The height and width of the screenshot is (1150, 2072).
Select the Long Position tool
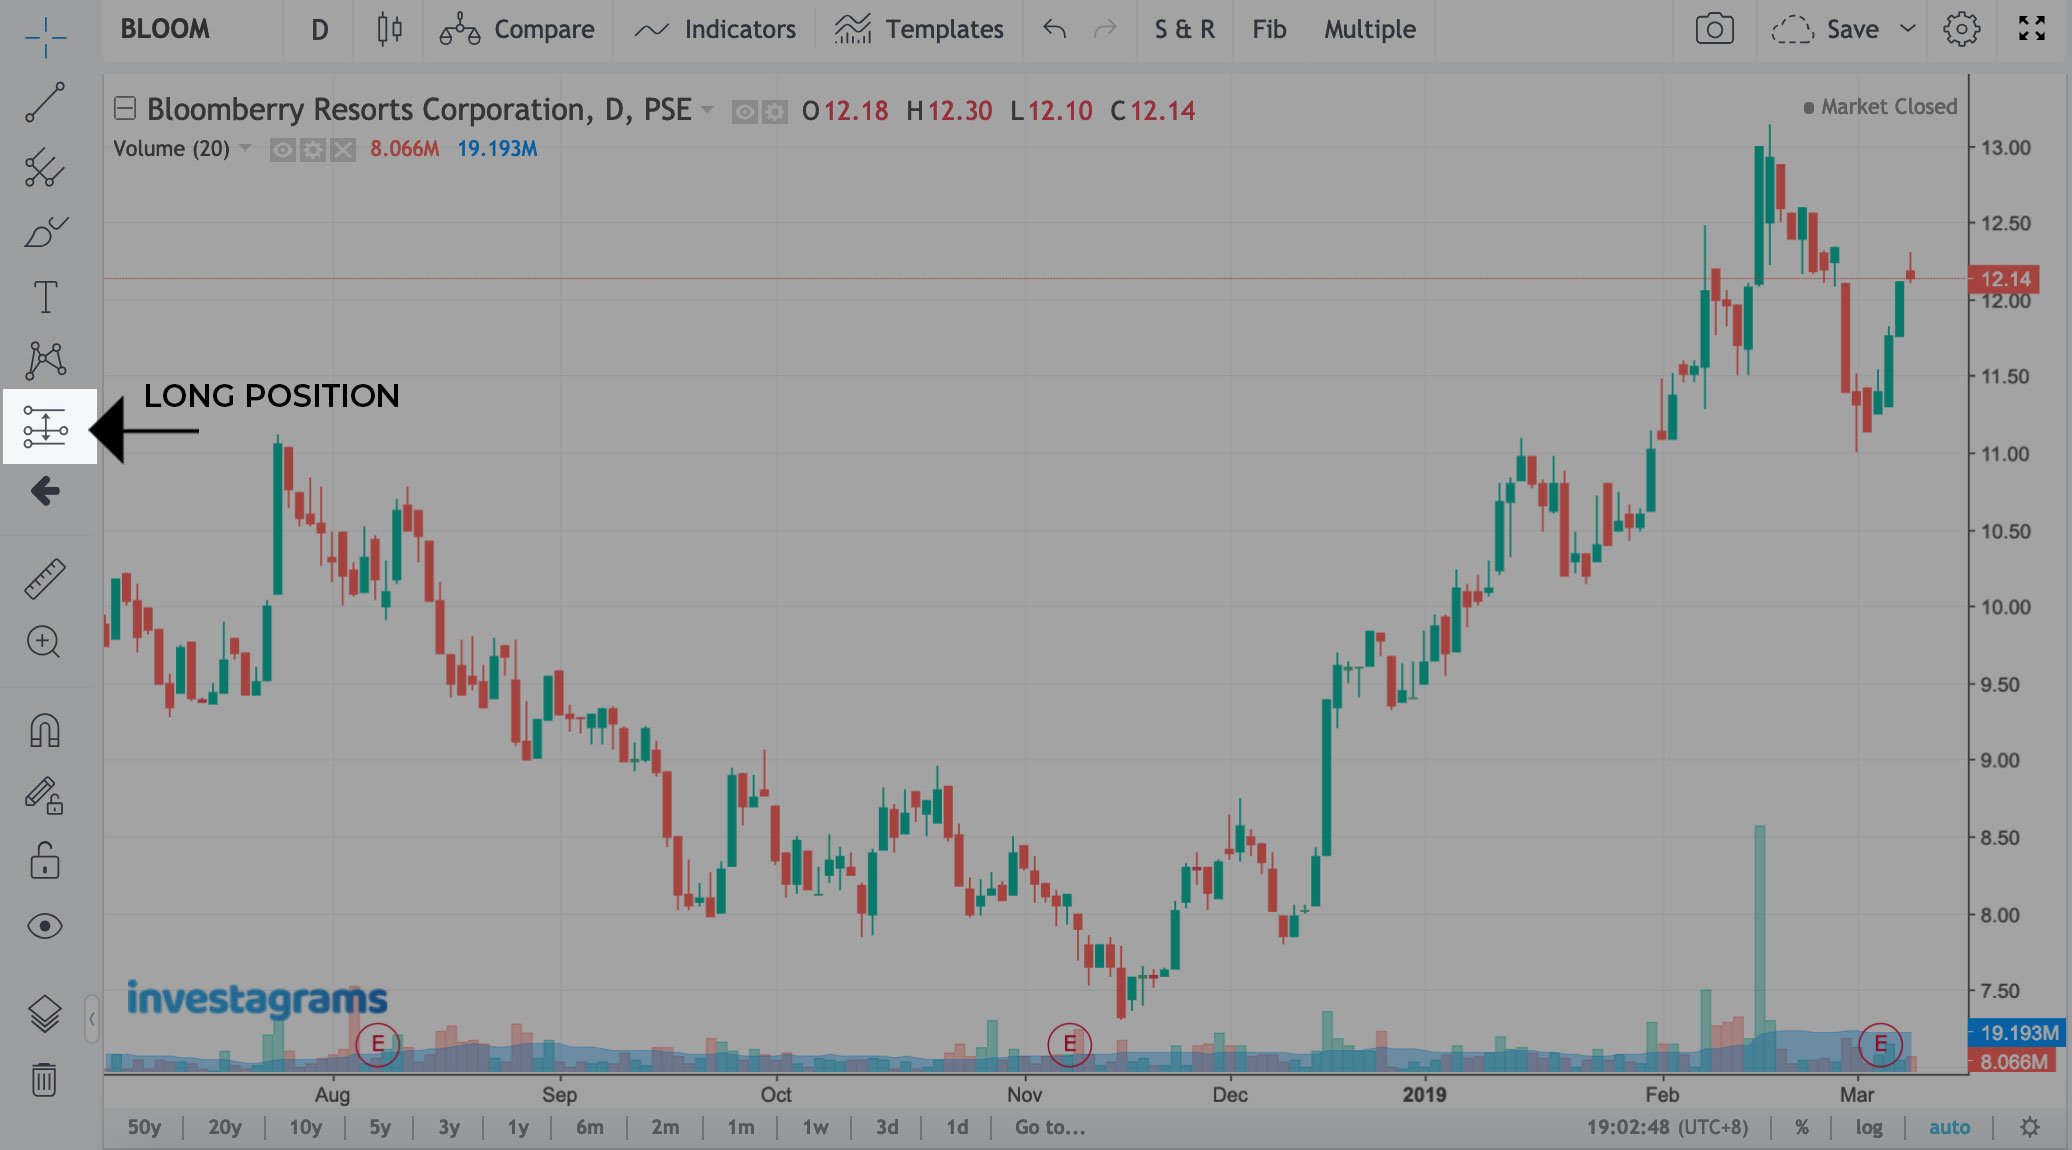pos(46,427)
